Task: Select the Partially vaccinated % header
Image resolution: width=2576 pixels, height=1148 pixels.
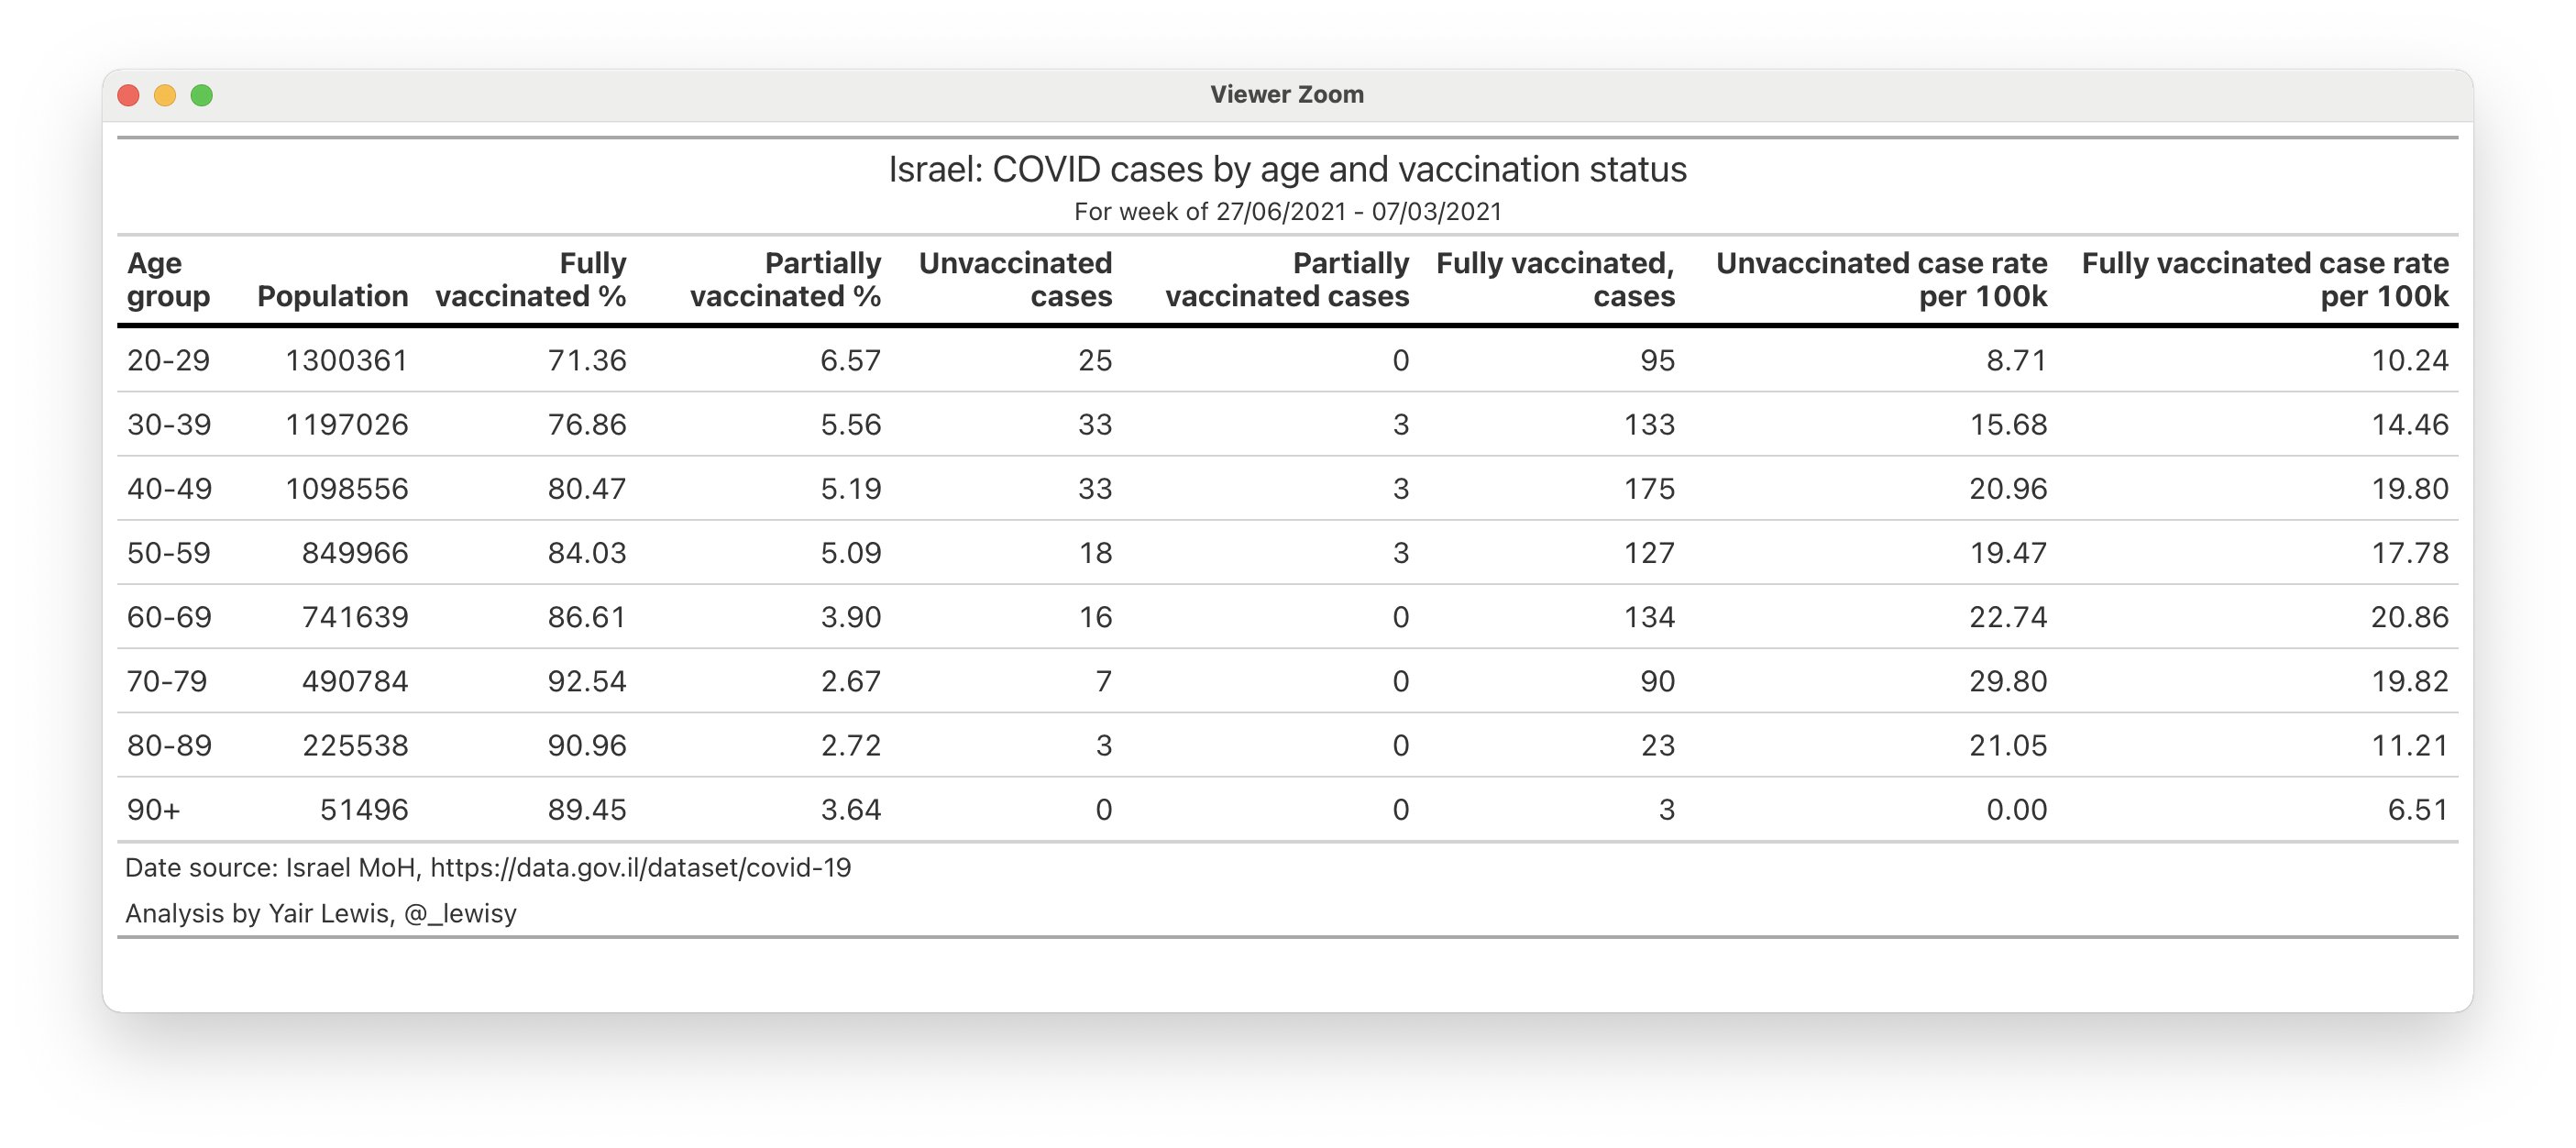Action: pyautogui.click(x=786, y=279)
